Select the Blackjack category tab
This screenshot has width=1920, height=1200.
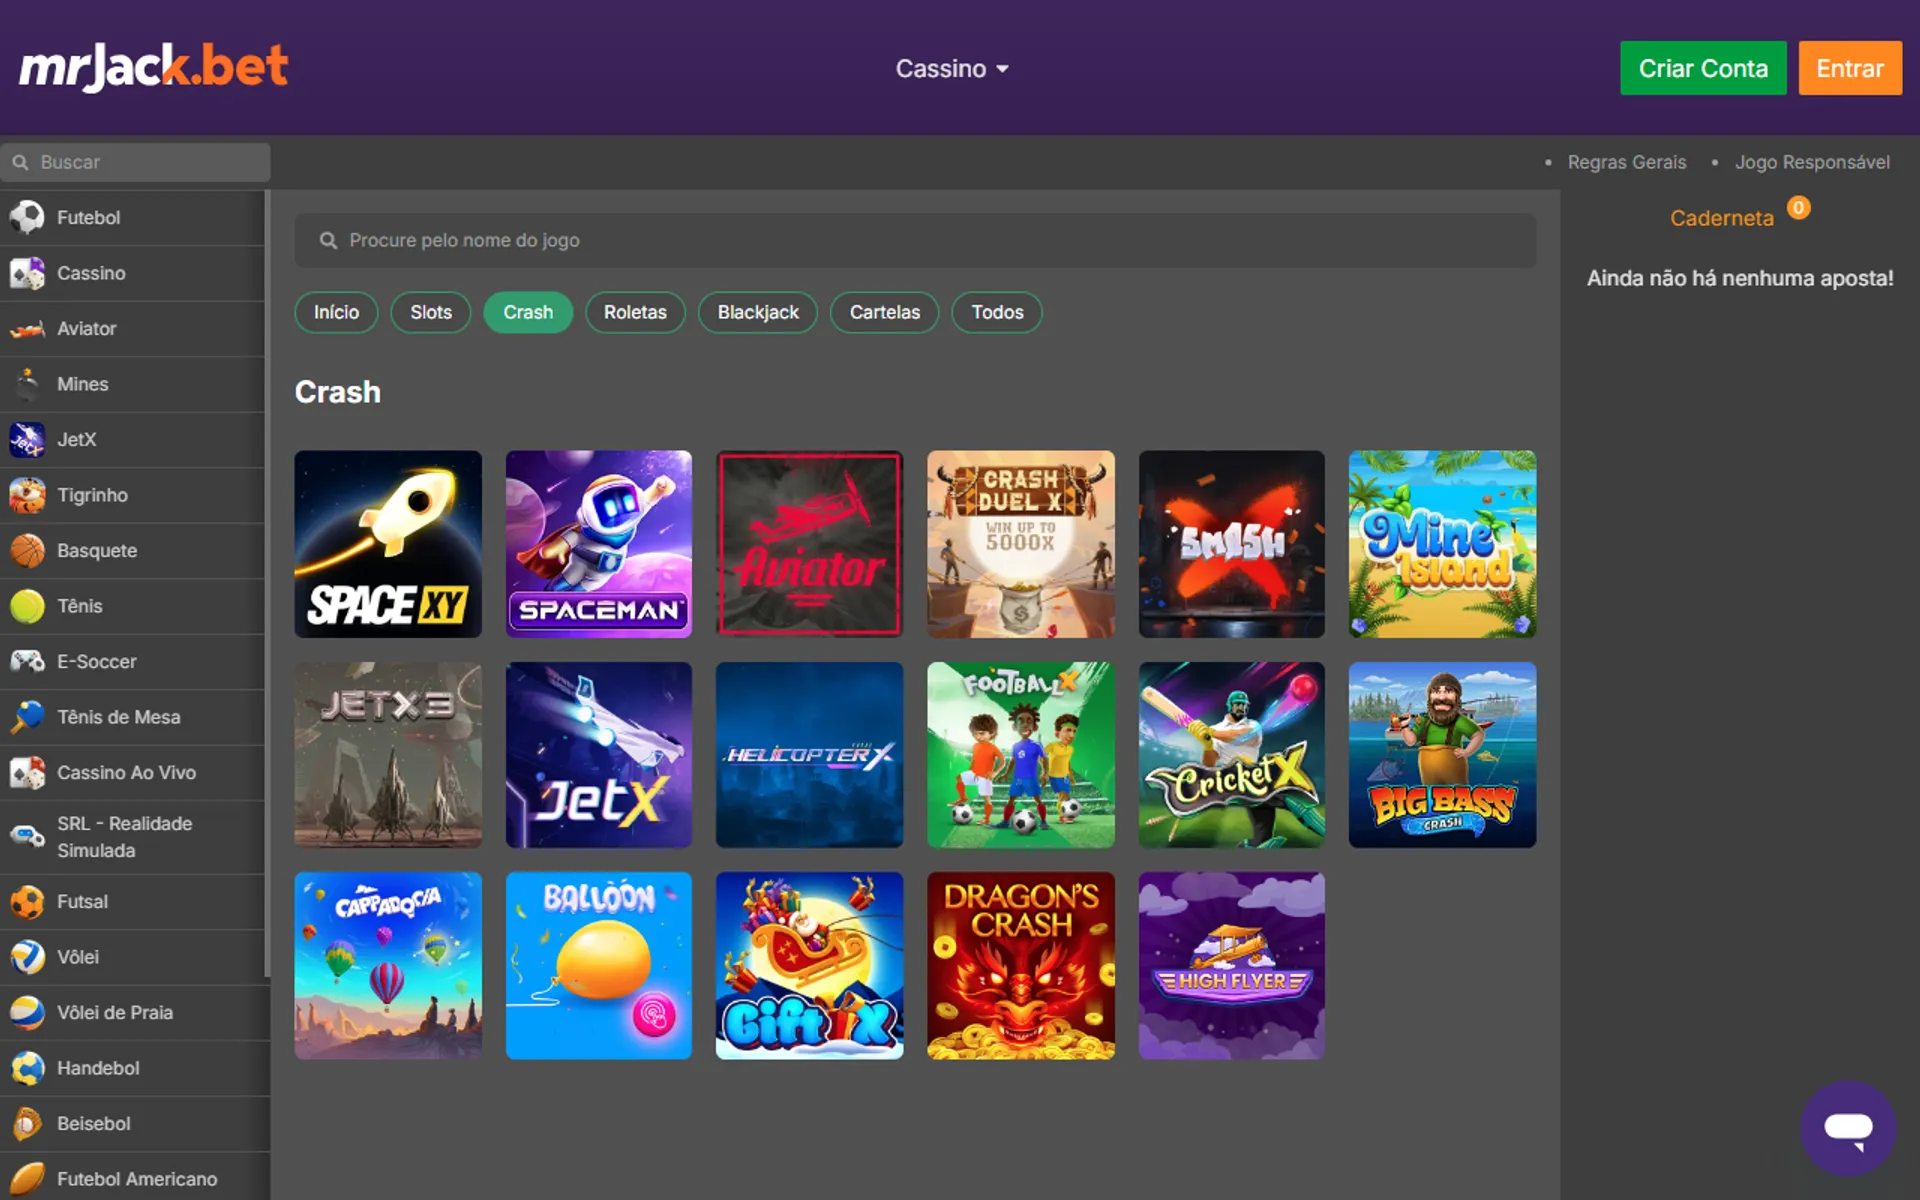coord(758,312)
